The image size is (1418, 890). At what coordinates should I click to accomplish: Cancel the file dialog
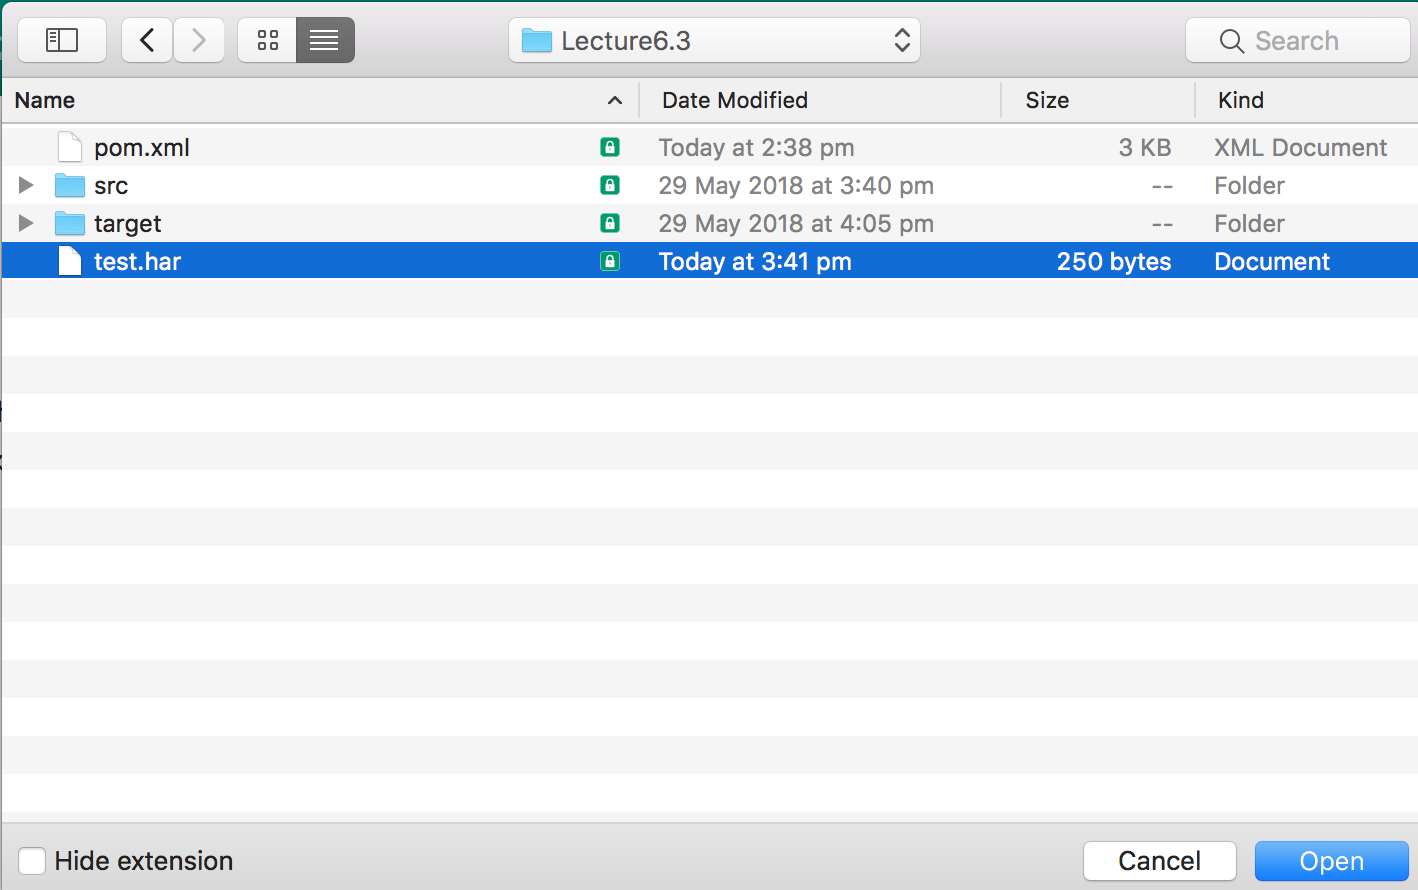pyautogui.click(x=1159, y=861)
